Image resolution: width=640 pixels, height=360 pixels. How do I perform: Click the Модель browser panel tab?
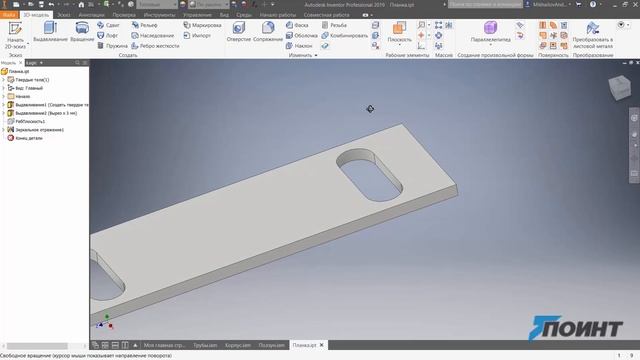8,63
